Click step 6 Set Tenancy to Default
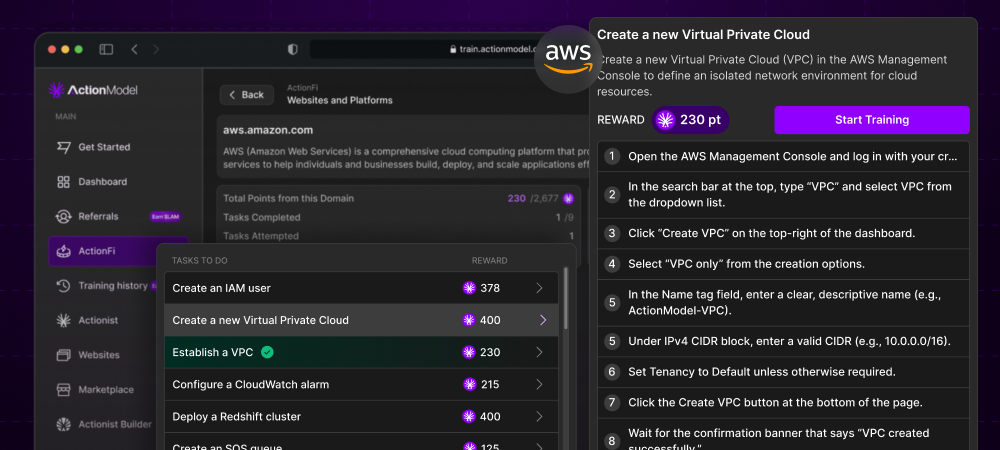 (x=783, y=372)
